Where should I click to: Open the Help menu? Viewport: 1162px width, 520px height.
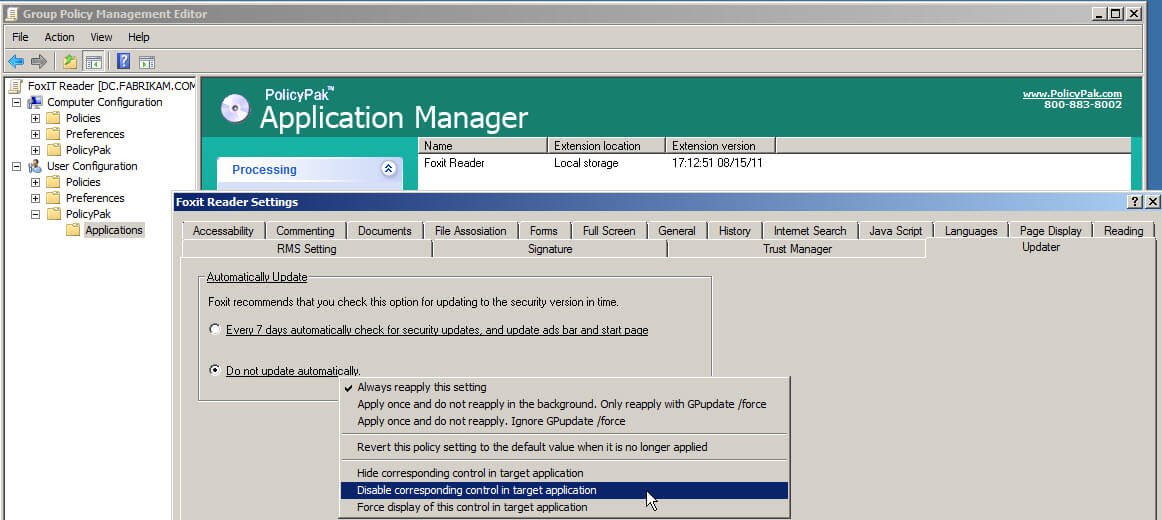(x=139, y=37)
